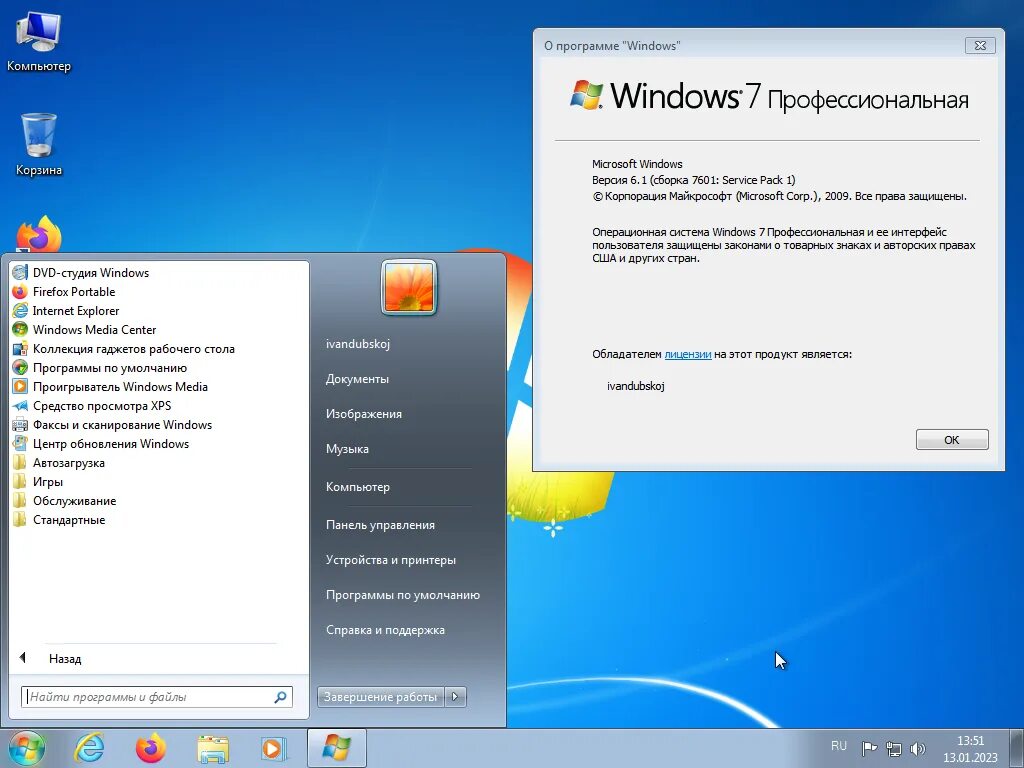
Task: Open Internet Explorer from the taskbar
Action: [x=89, y=747]
